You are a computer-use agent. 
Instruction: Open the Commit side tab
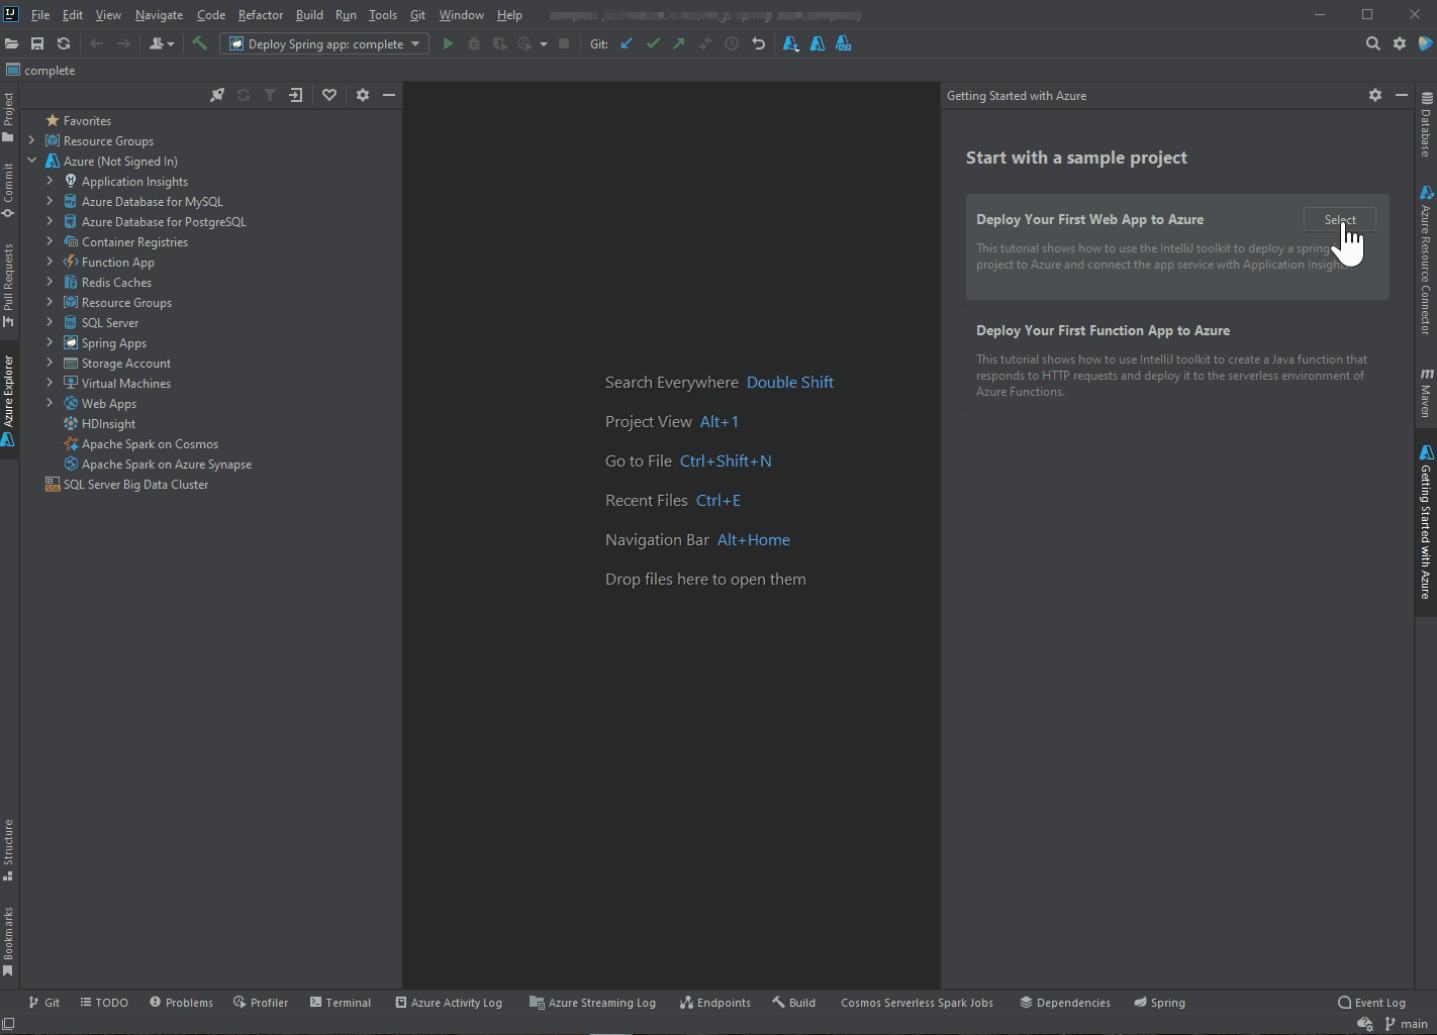tap(8, 189)
